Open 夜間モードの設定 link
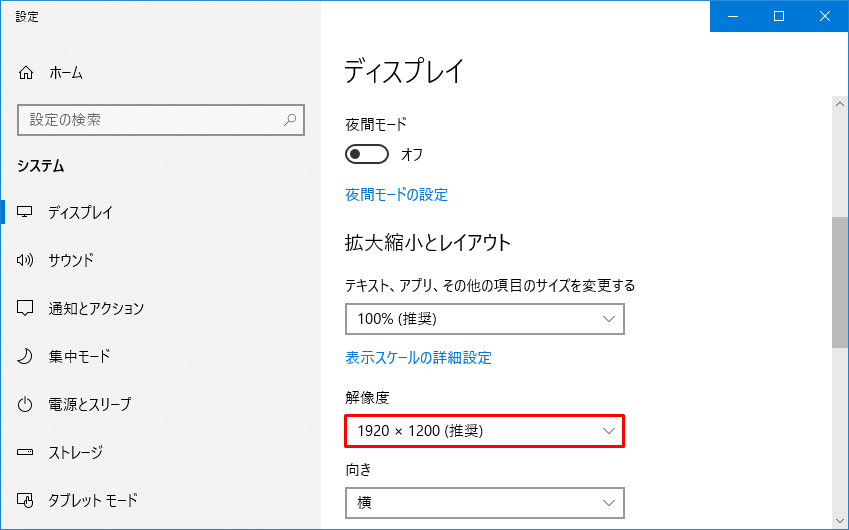849x530 pixels. pyautogui.click(x=396, y=195)
